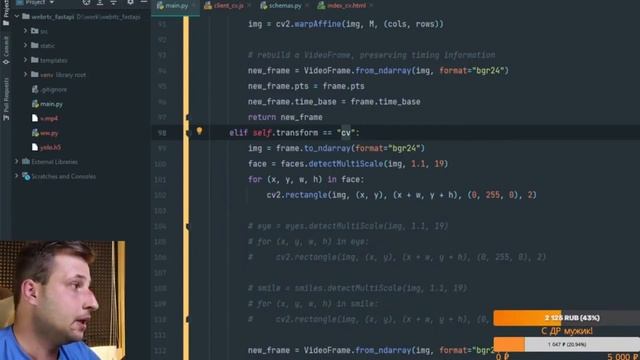Image resolution: width=640 pixels, height=360 pixels.
Task: Click the select opened file target icon
Action: click(x=87, y=2)
